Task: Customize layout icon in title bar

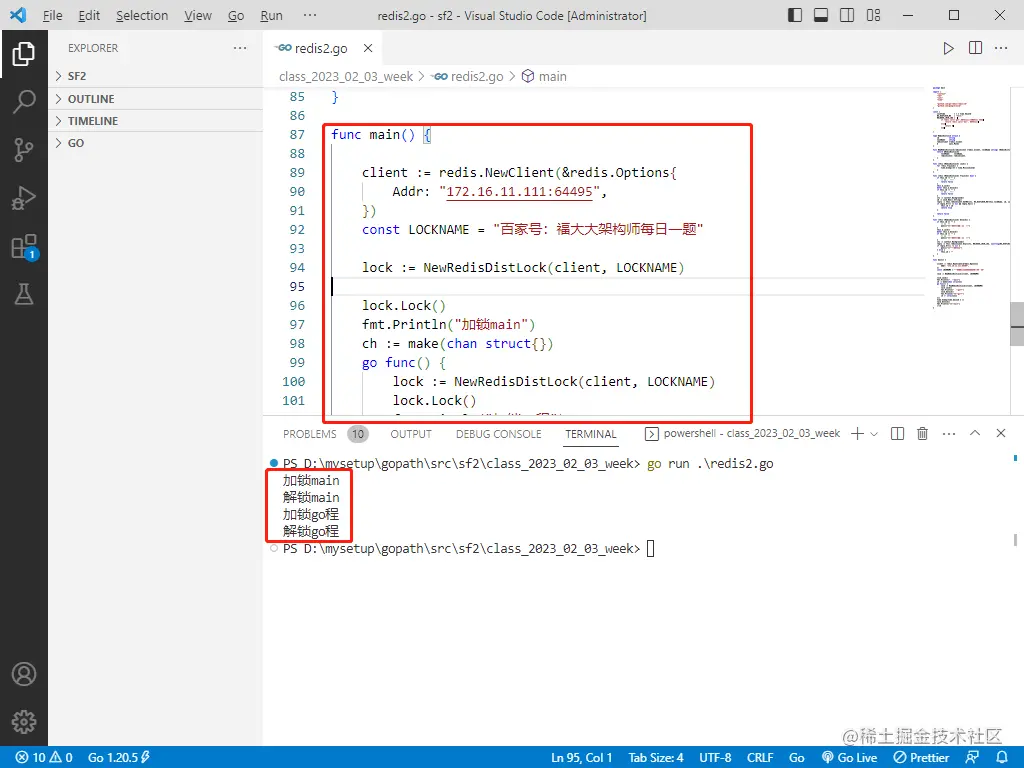Action: click(x=873, y=15)
